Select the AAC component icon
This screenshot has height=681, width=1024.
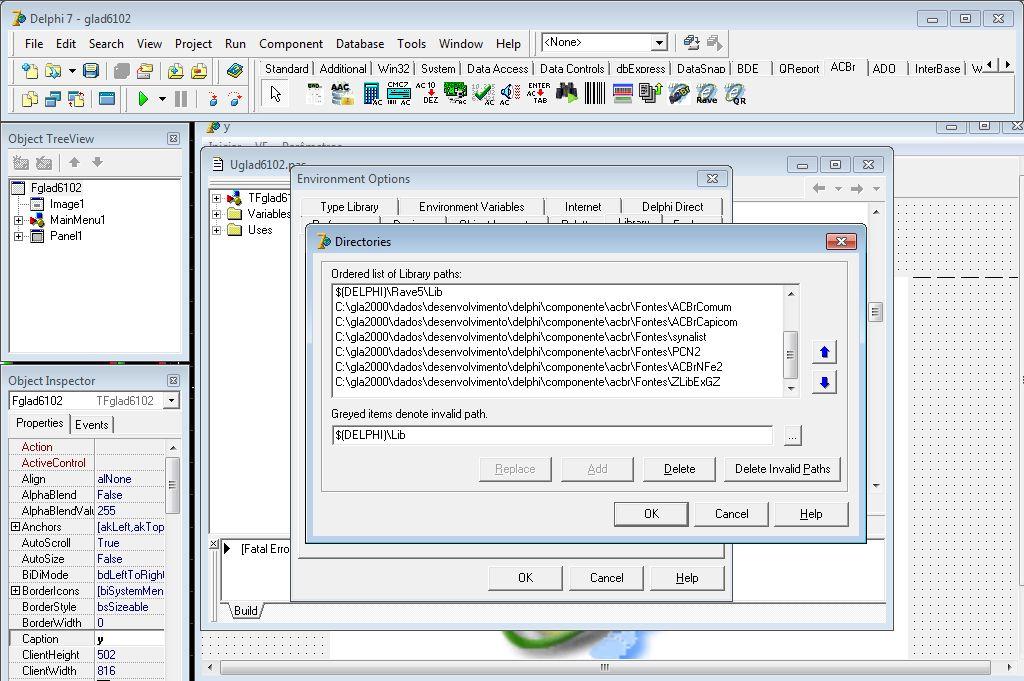point(342,94)
